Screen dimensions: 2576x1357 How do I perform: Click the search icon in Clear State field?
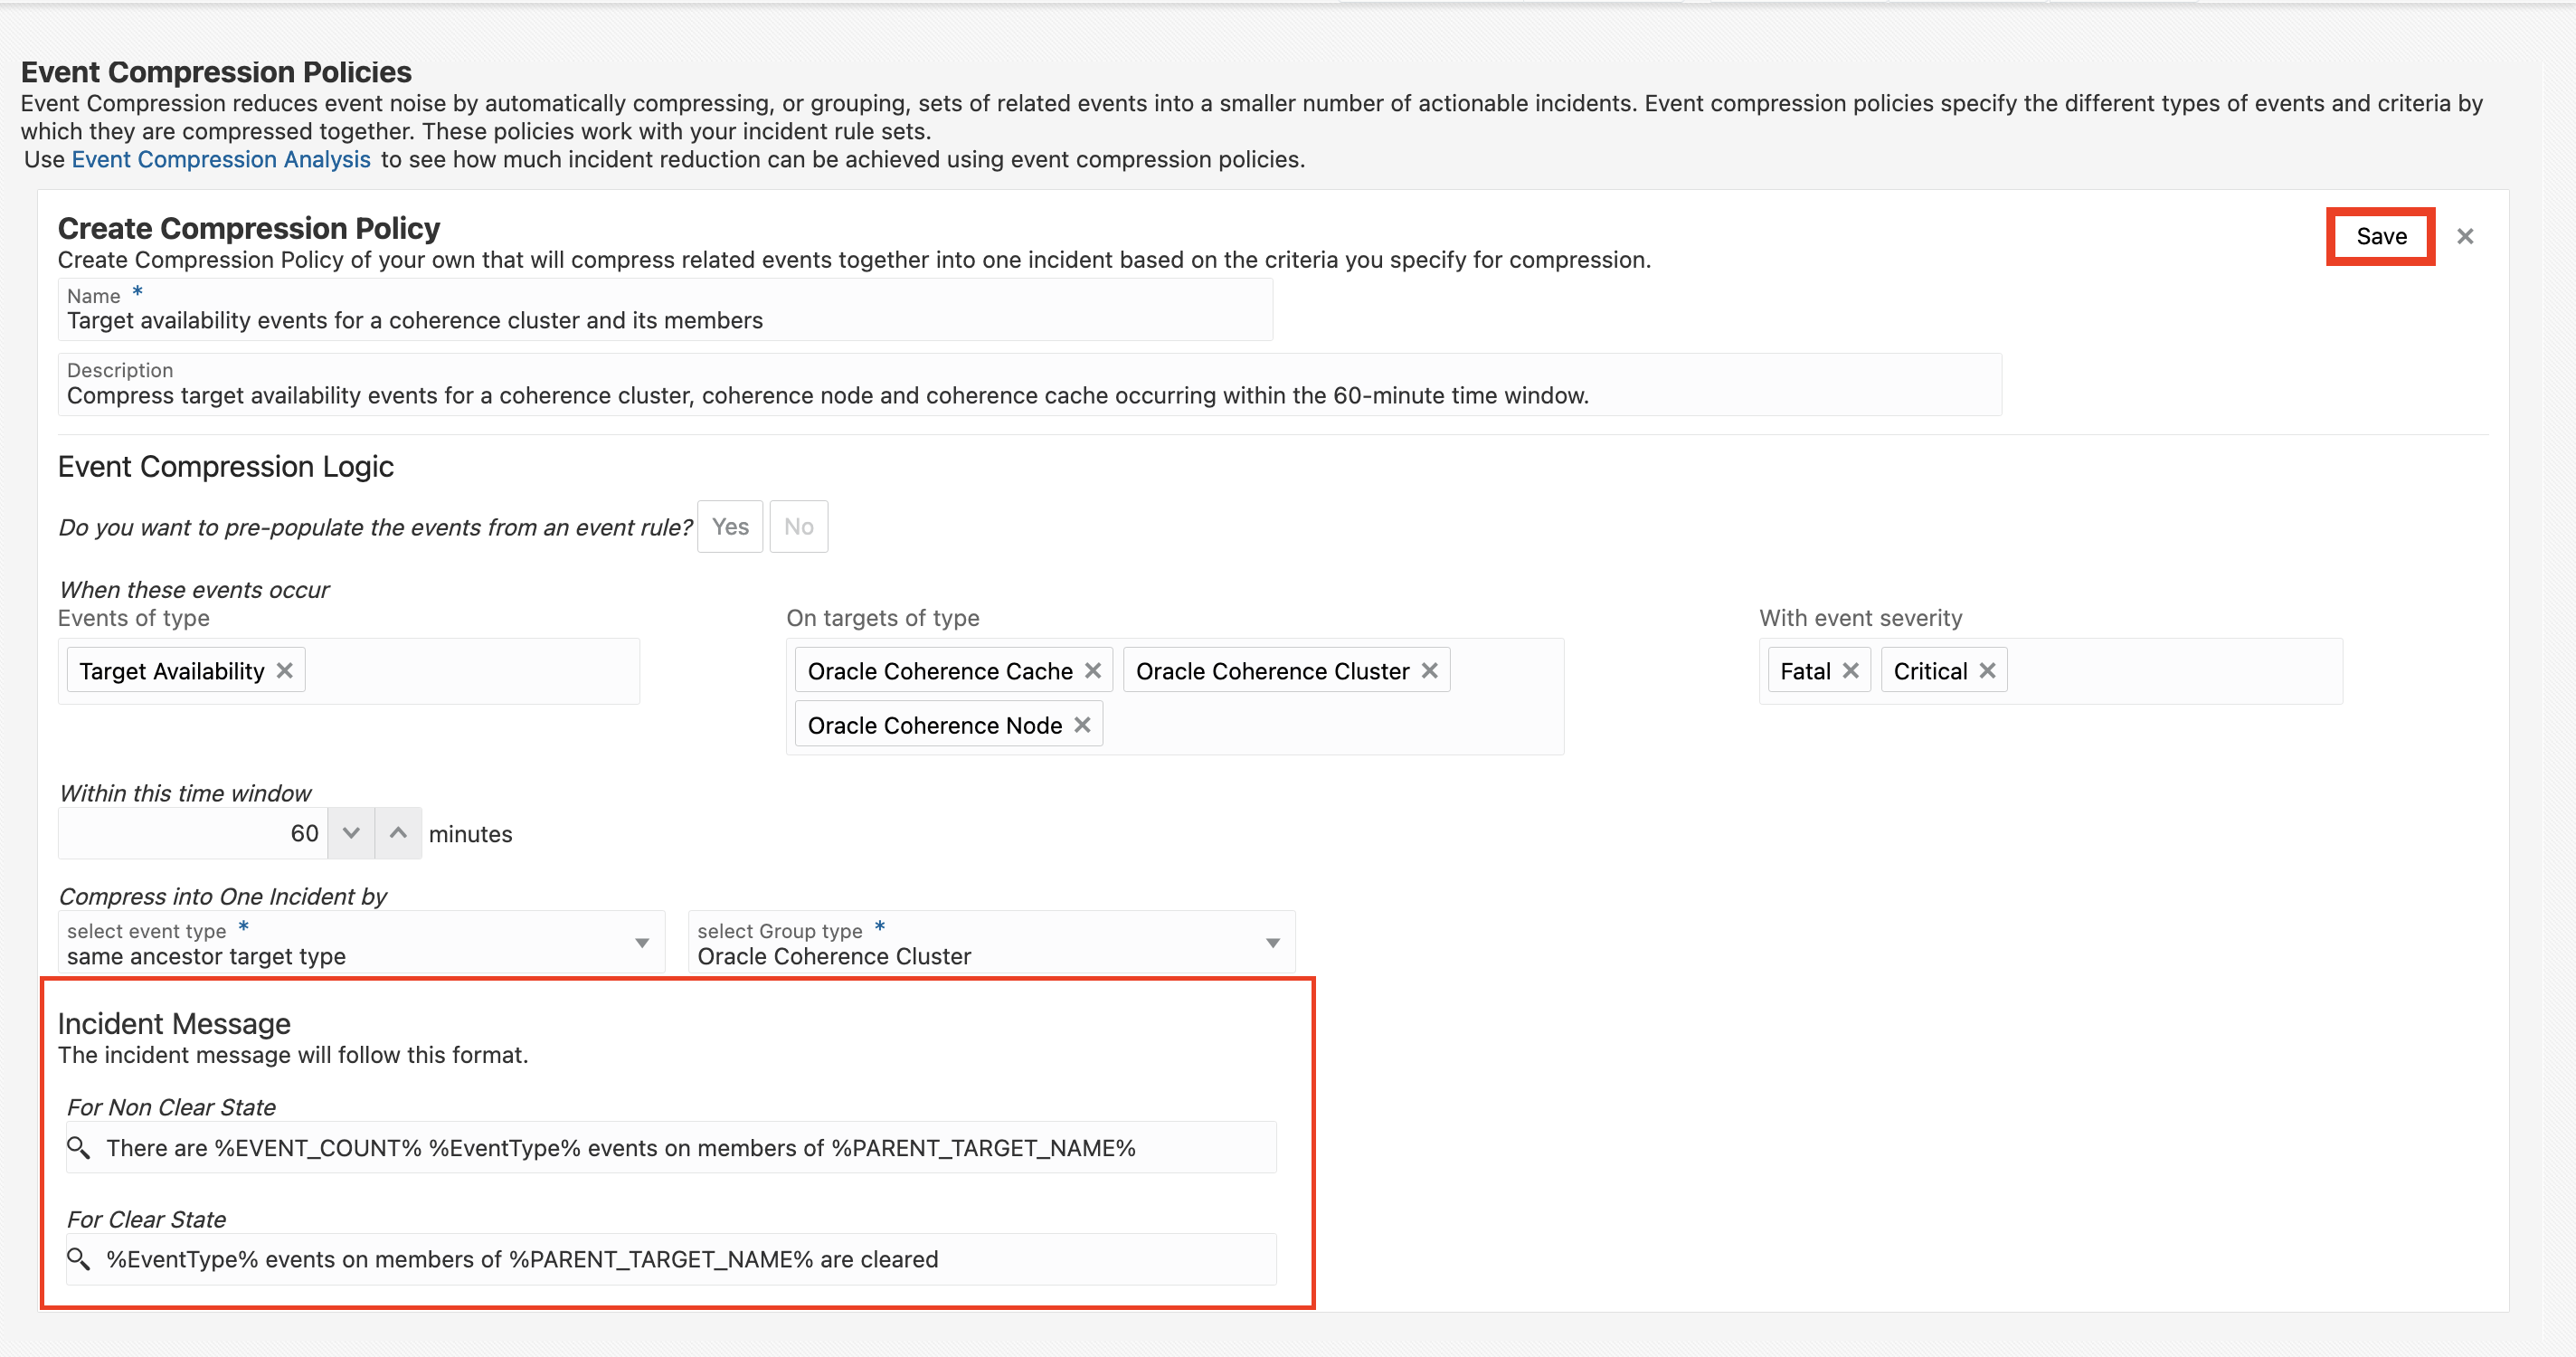coord(78,1258)
